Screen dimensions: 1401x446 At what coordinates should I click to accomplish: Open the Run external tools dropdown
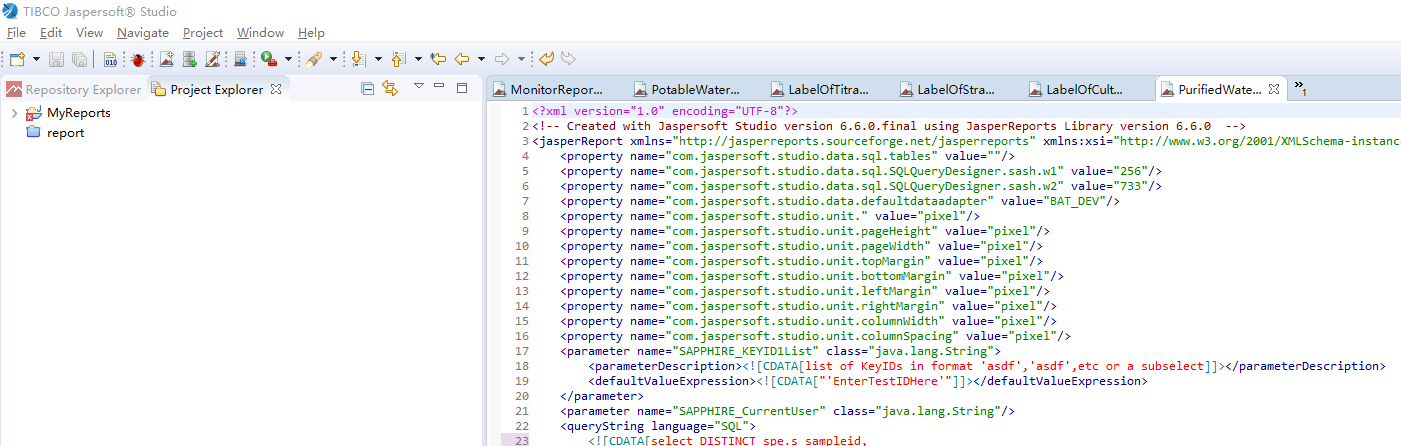pos(288,59)
